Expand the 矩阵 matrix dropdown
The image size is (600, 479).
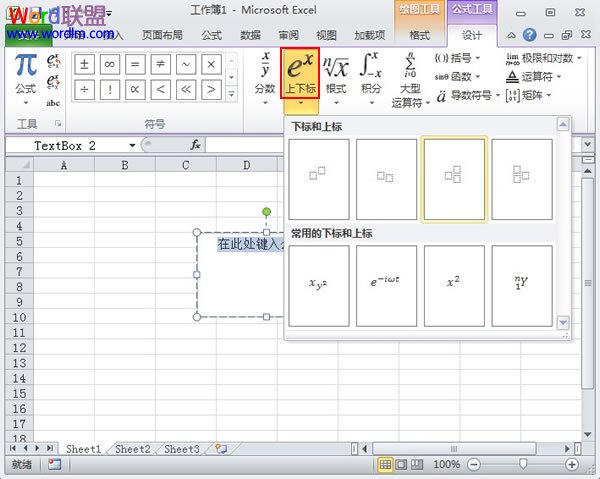[535, 94]
